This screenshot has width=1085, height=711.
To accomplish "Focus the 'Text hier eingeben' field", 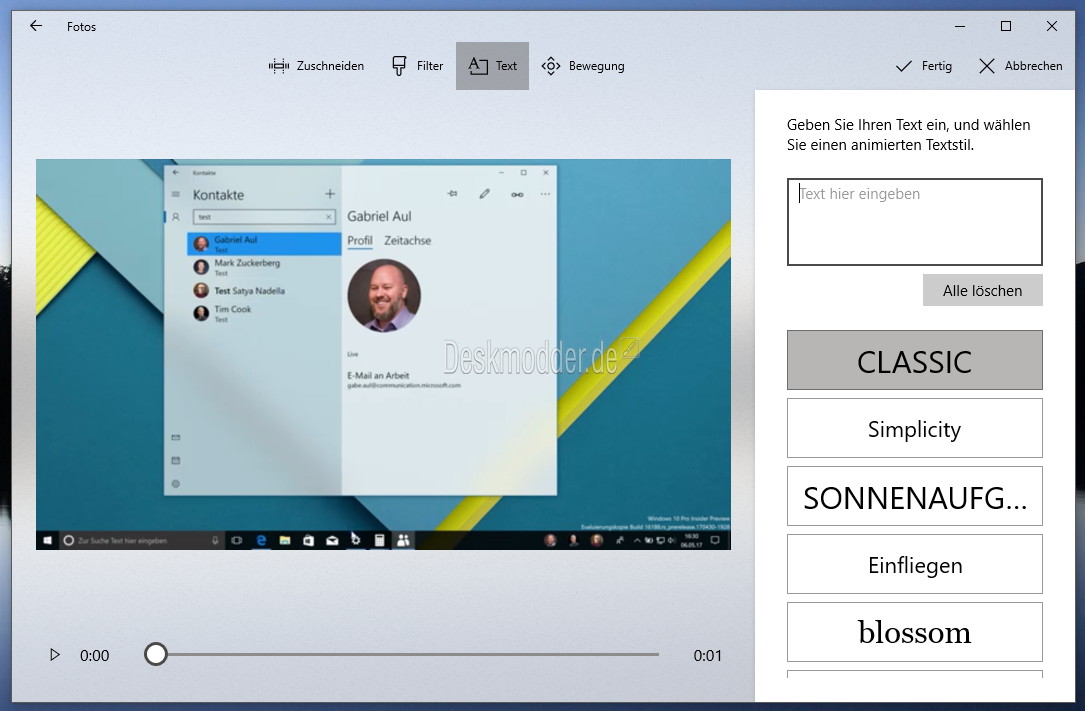I will coord(914,222).
